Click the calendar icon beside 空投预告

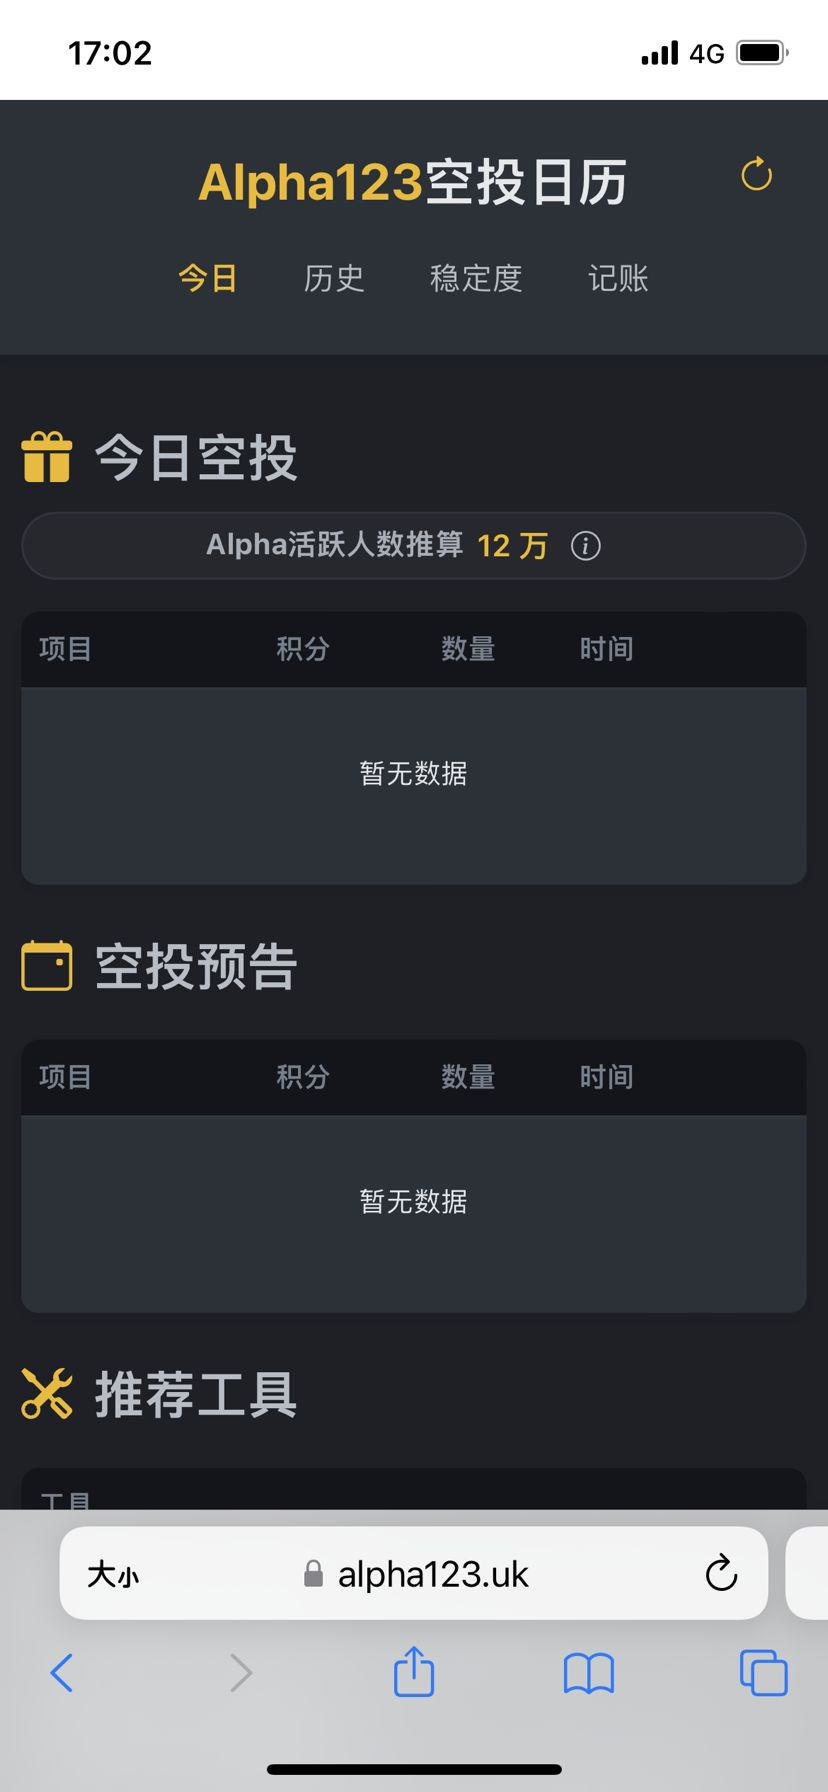click(47, 965)
